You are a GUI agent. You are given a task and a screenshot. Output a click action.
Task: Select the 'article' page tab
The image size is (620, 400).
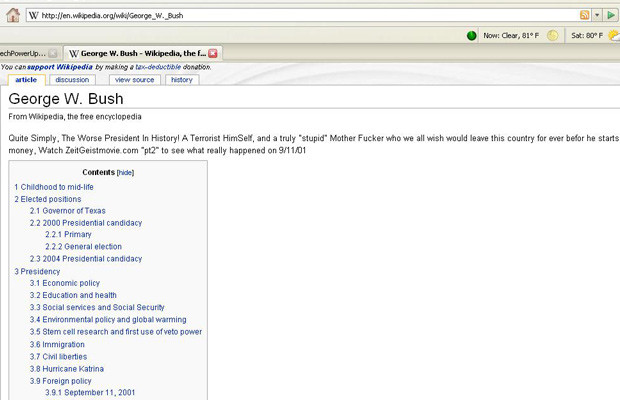(x=26, y=79)
